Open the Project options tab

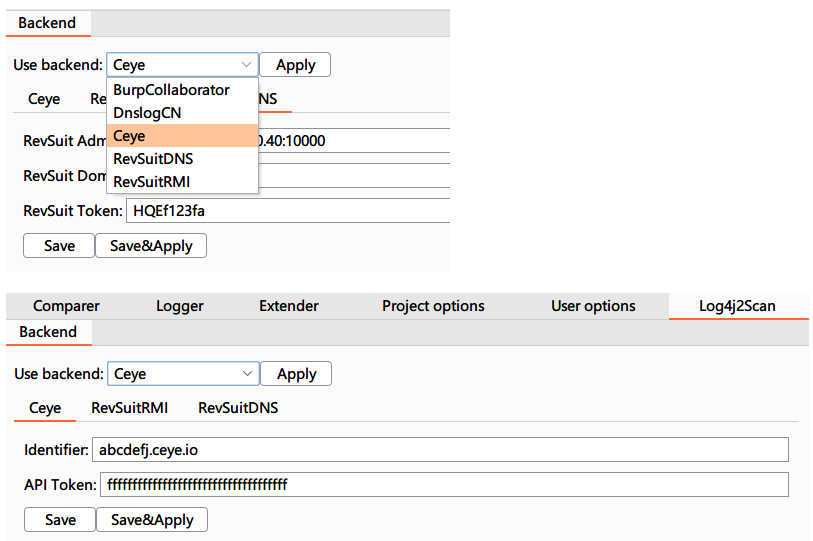click(433, 306)
